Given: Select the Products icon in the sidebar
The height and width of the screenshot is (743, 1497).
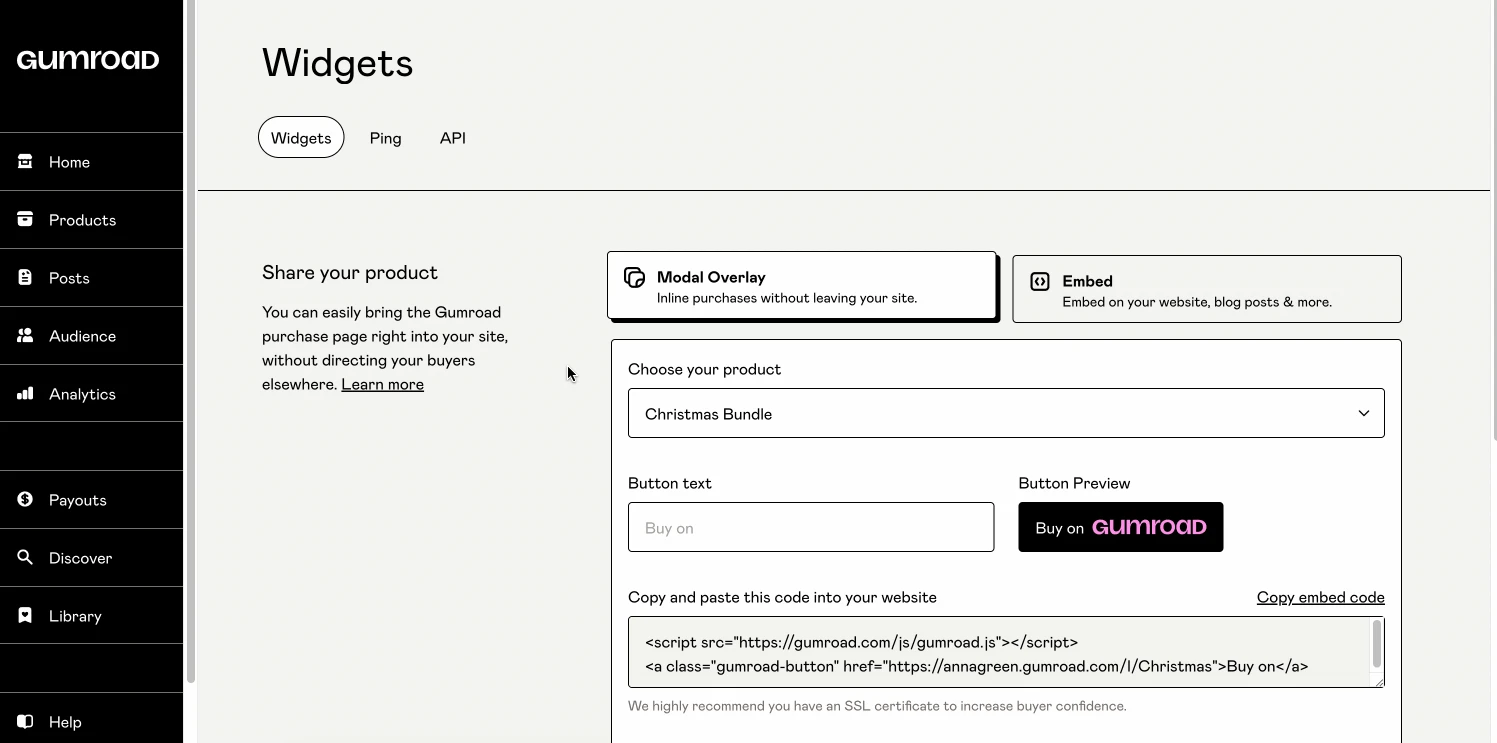Looking at the screenshot, I should coord(25,219).
